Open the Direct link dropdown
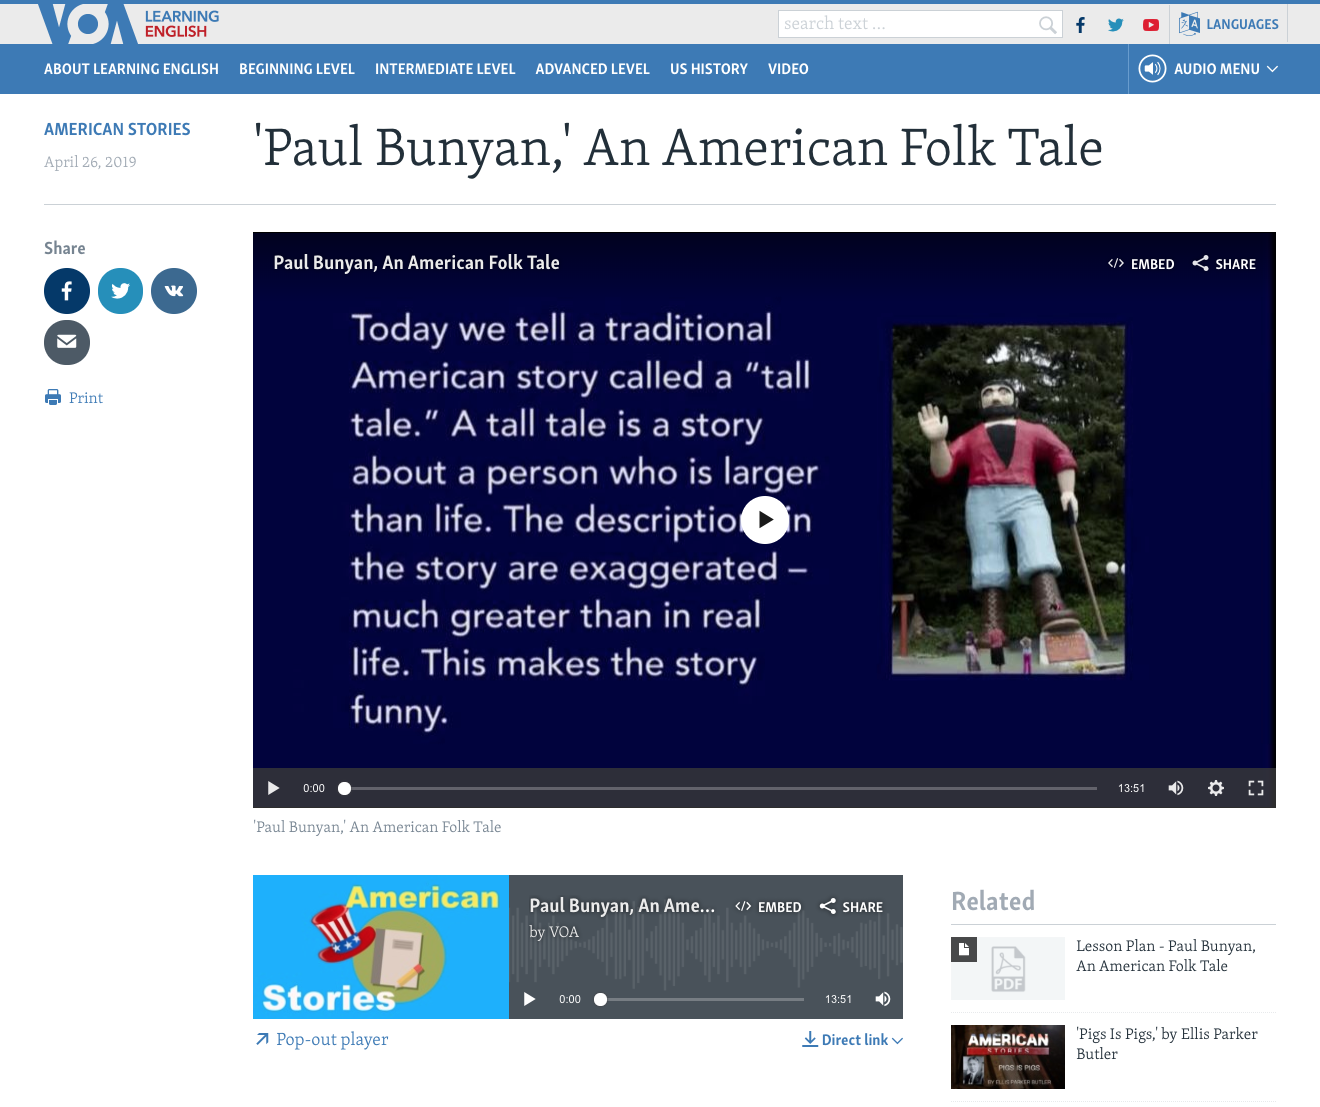 tap(852, 1039)
